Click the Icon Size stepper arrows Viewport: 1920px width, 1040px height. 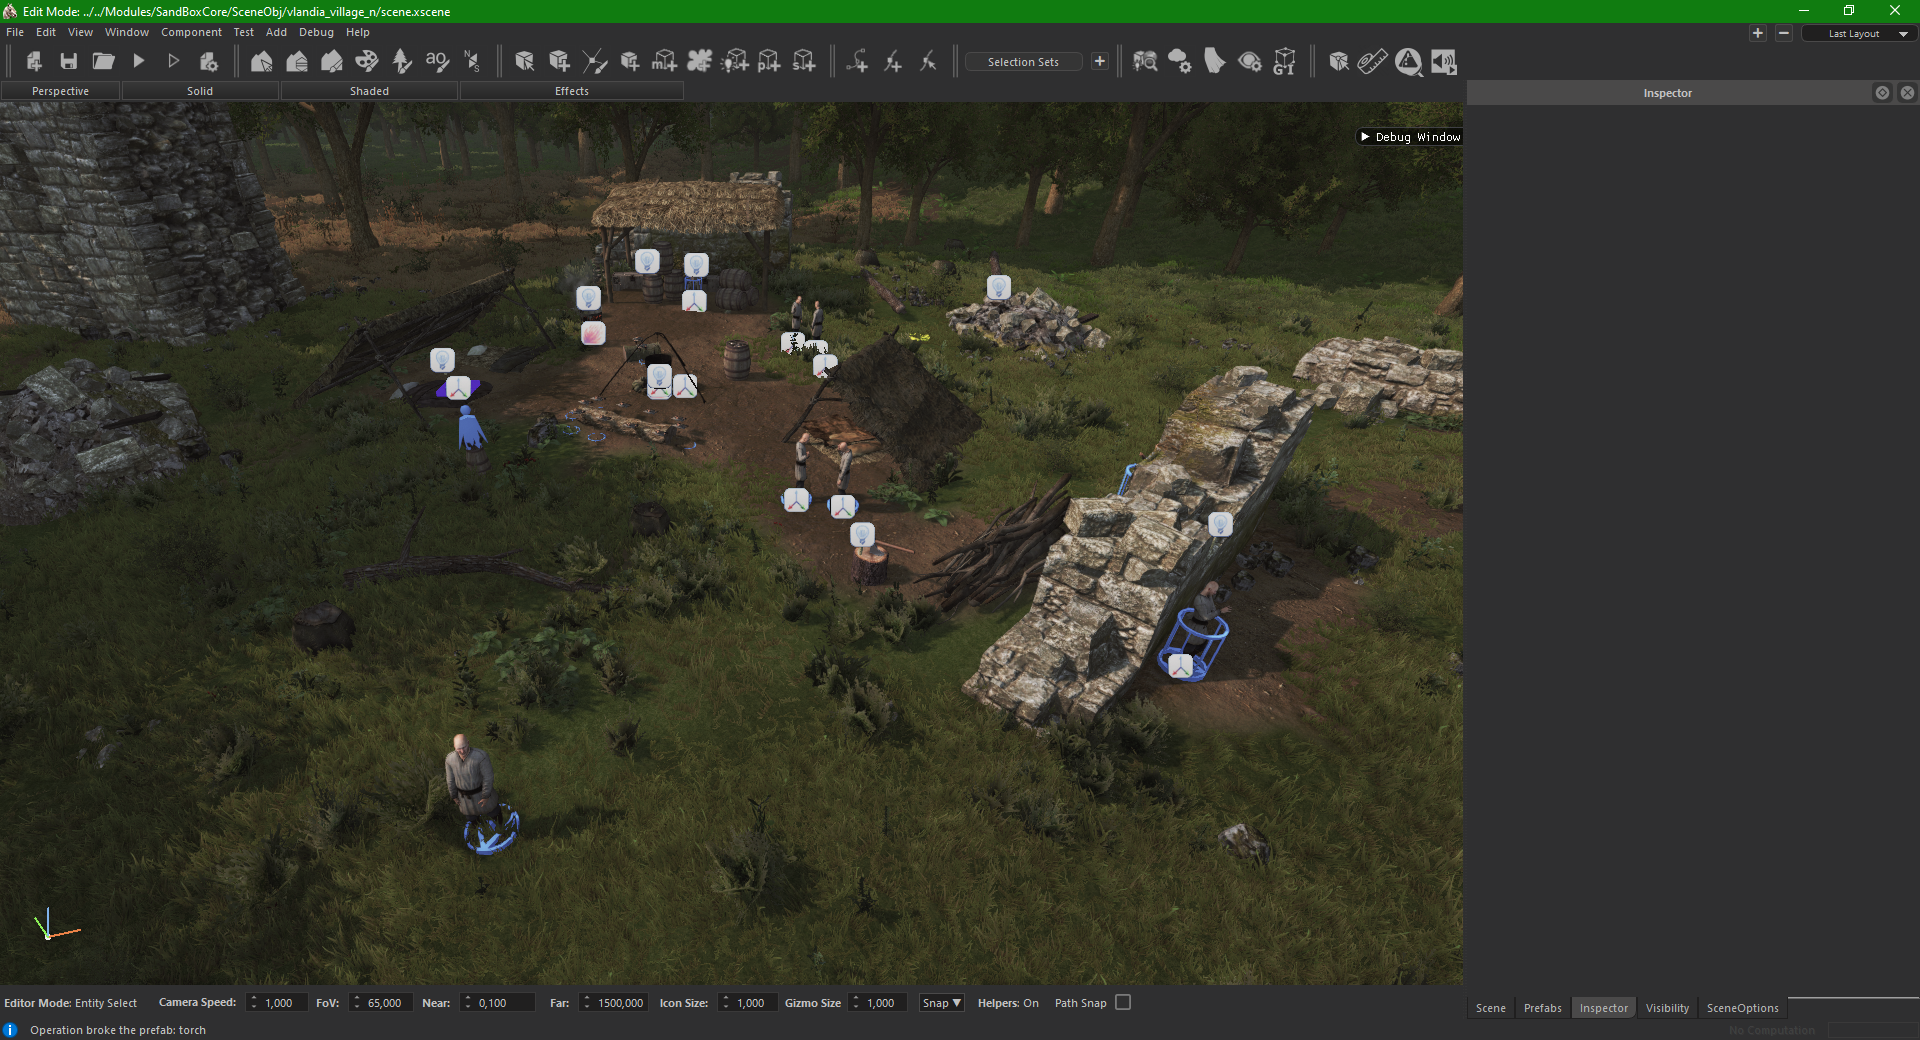726,1003
